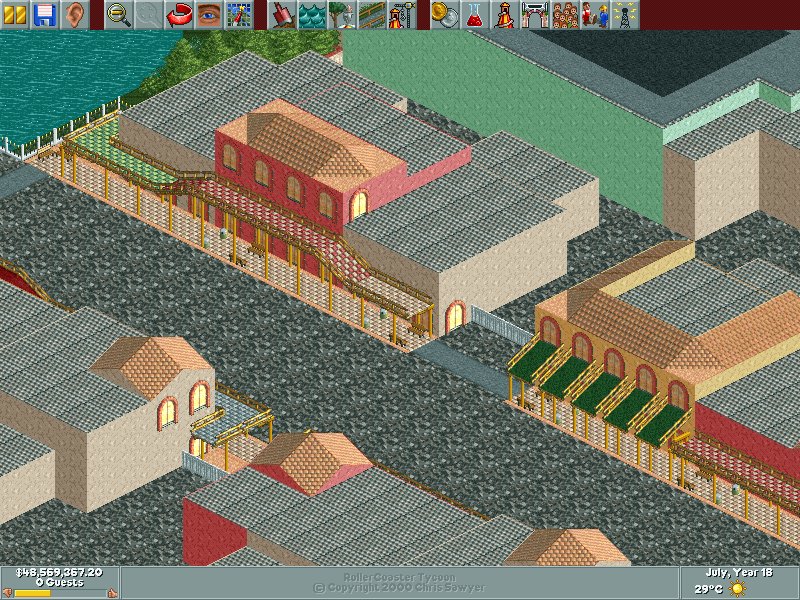The height and width of the screenshot is (600, 800).
Task: Click the thumbs-down rating icon
Action: pos(8,593)
